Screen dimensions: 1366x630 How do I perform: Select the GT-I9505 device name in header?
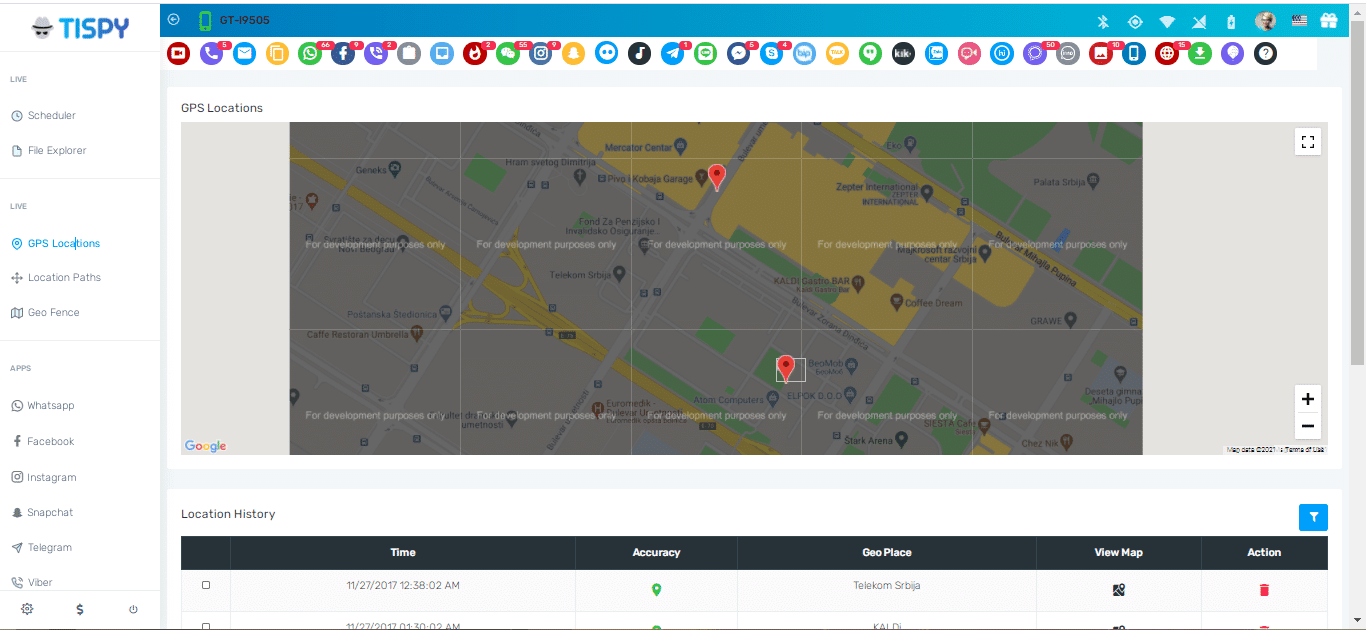click(x=245, y=20)
